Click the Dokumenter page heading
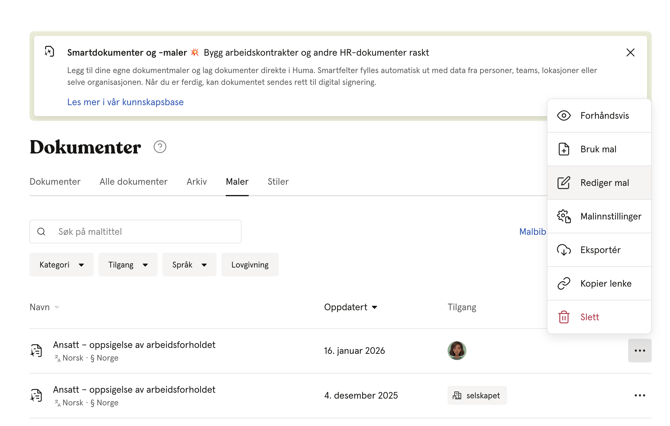This screenshot has height=426, width=670. 85,147
